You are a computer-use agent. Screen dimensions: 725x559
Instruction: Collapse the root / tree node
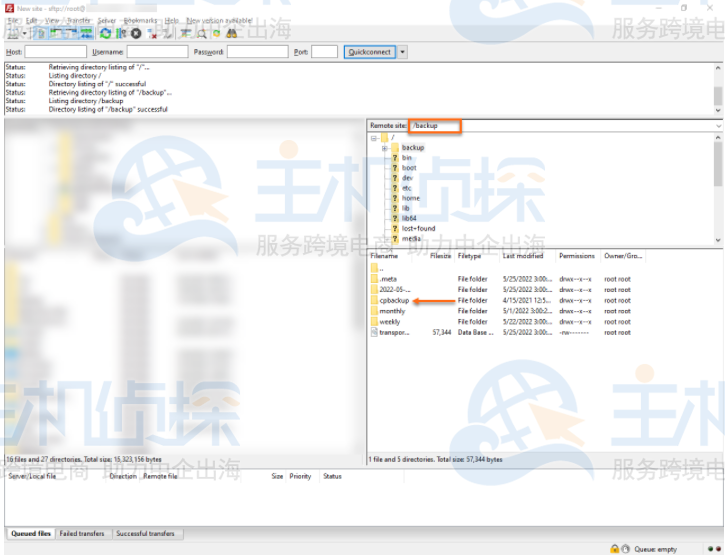(374, 138)
